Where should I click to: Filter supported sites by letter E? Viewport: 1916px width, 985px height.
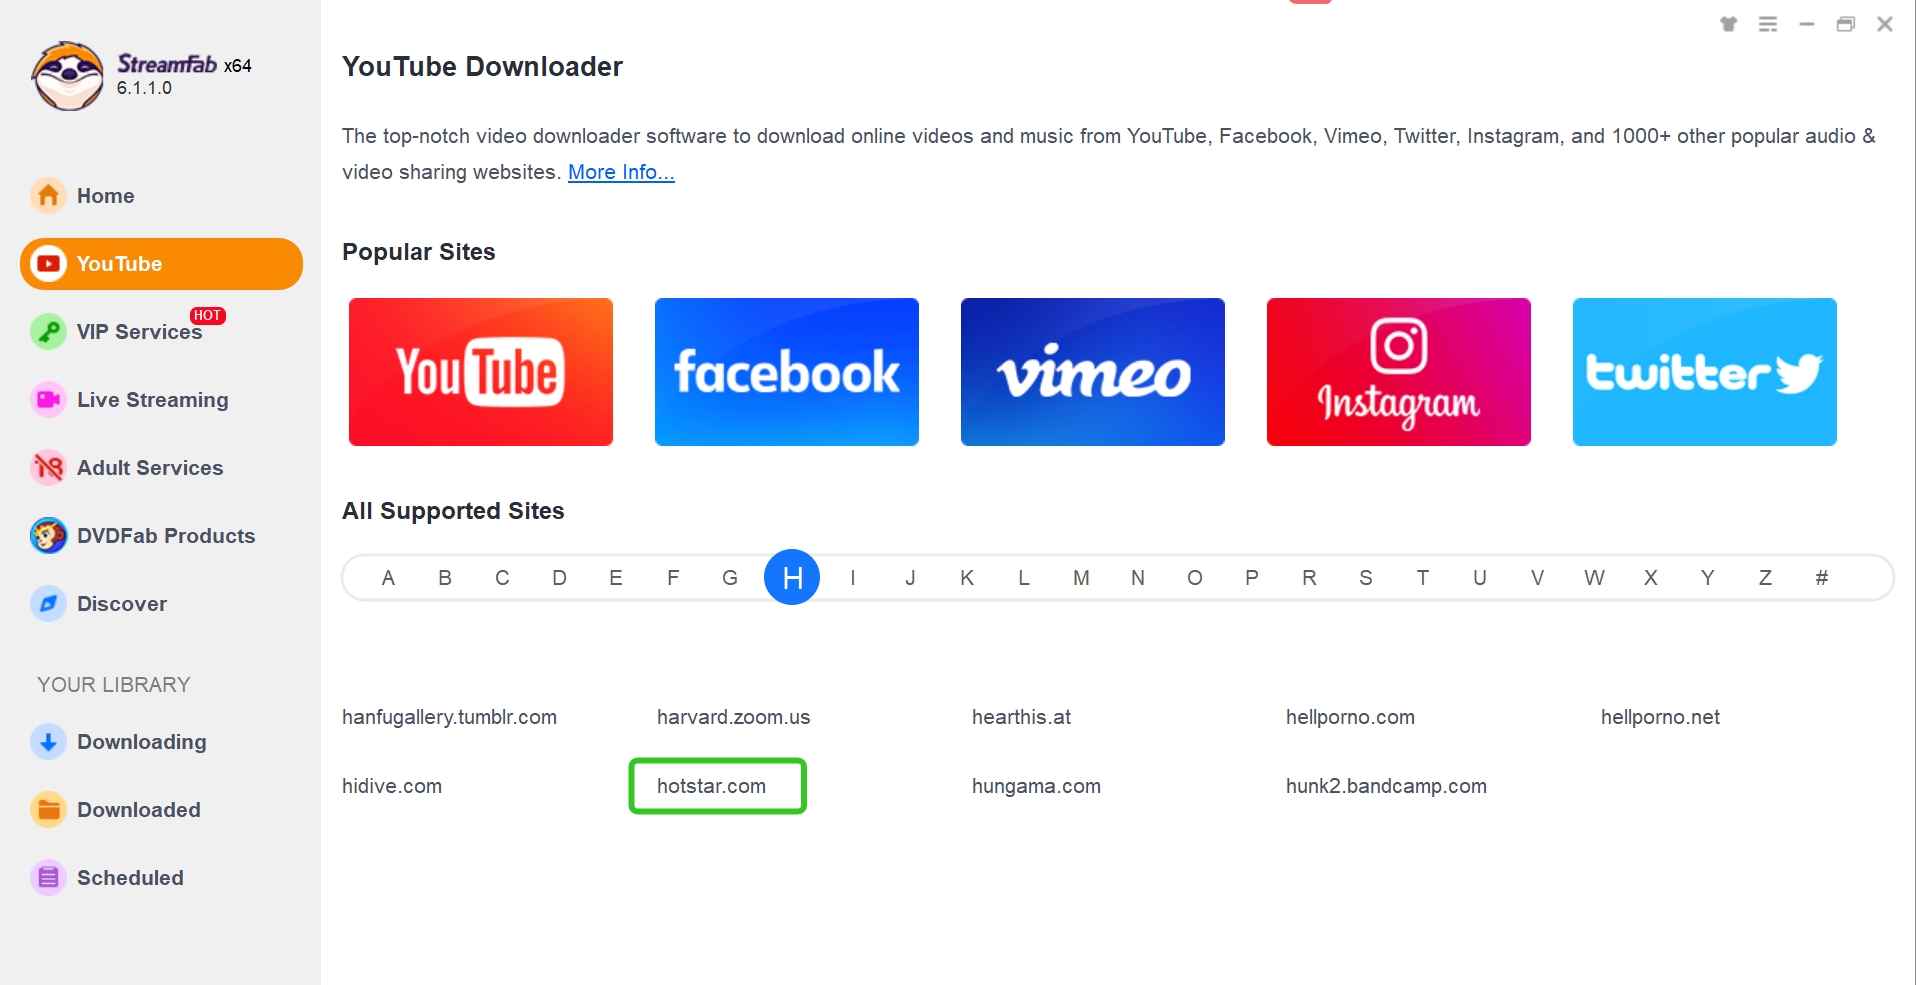coord(616,578)
